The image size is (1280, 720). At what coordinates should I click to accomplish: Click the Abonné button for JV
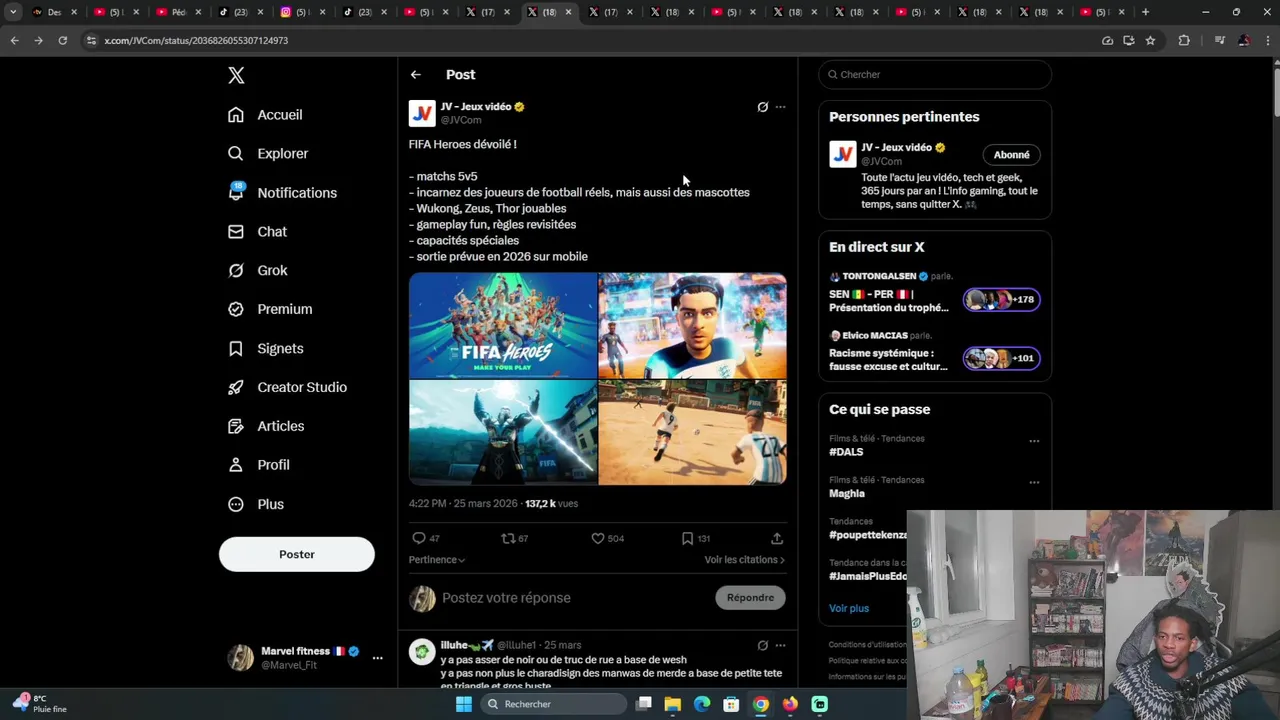[1011, 155]
